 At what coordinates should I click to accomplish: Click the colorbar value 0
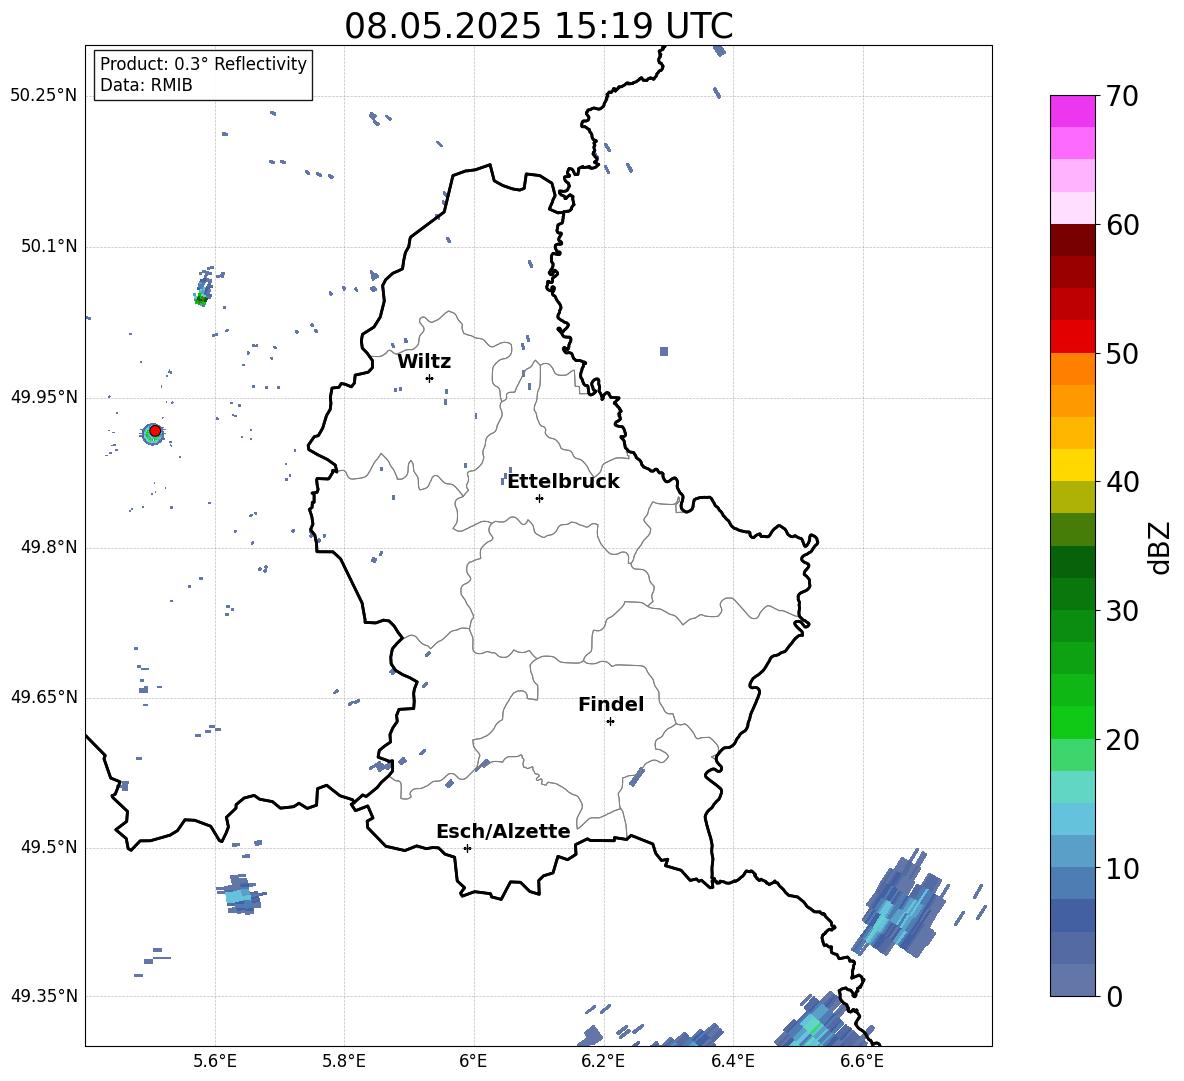tap(1115, 997)
